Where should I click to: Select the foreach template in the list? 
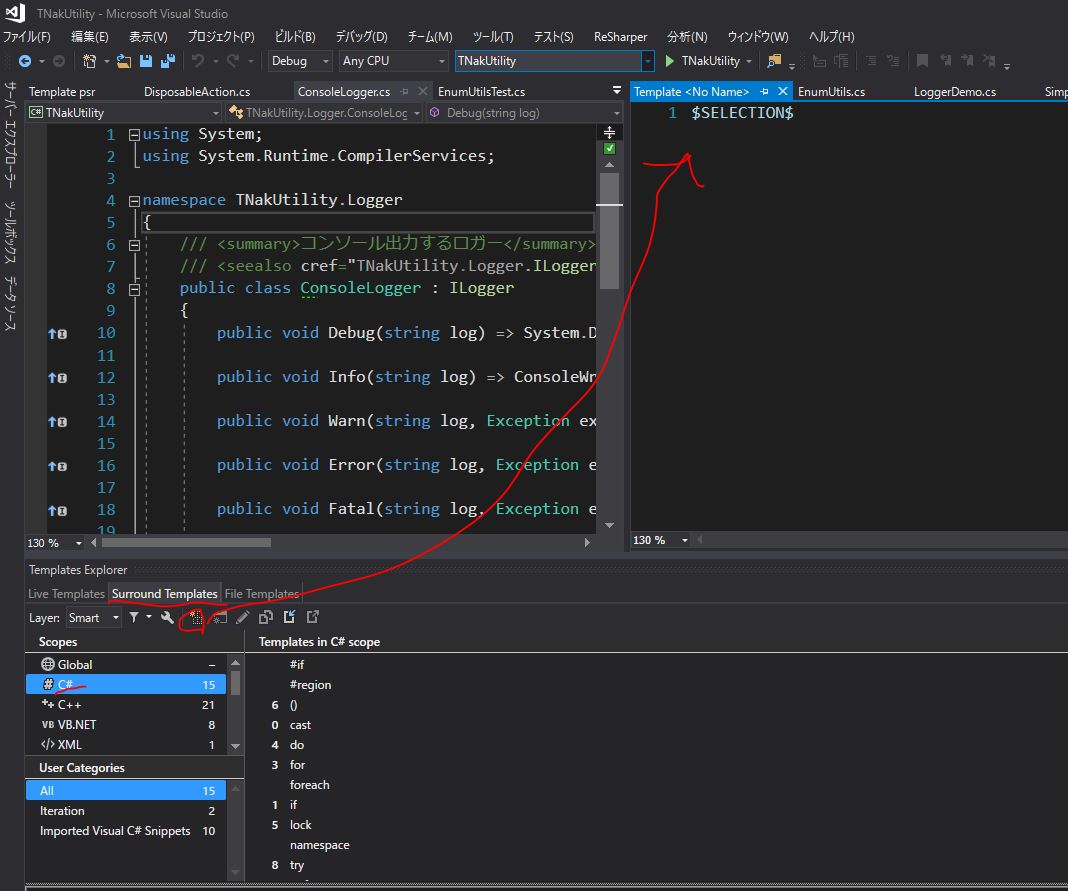coord(309,785)
